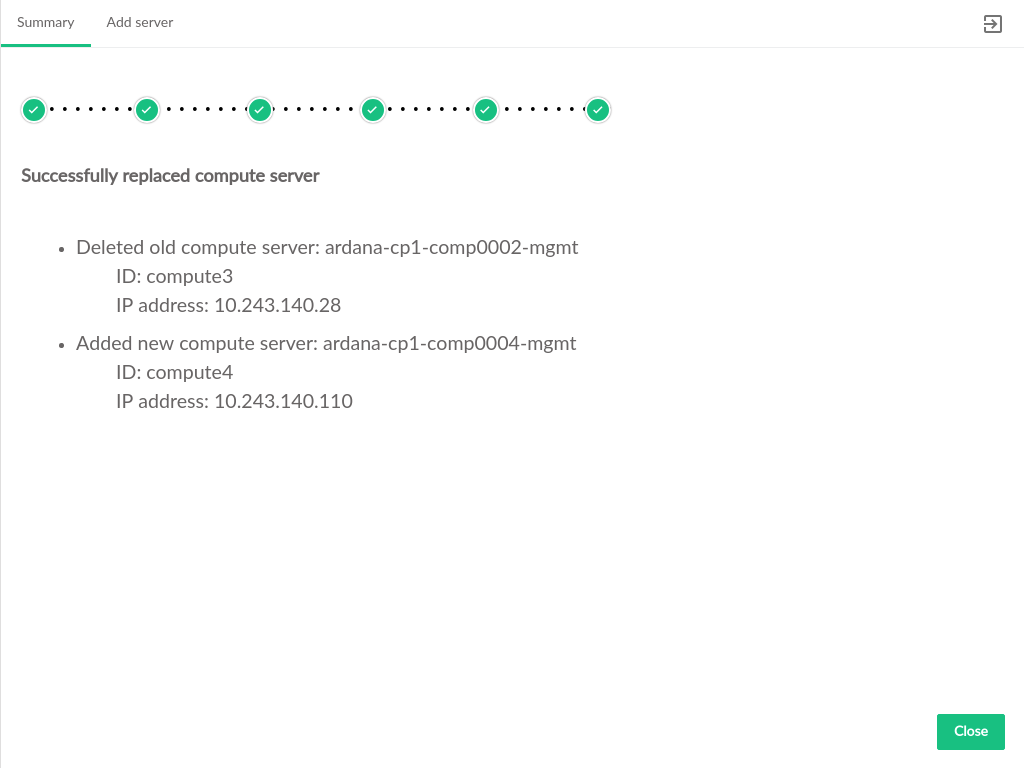Screen dimensions: 1024x768
Task: Open the Add server tab
Action: click(x=140, y=23)
